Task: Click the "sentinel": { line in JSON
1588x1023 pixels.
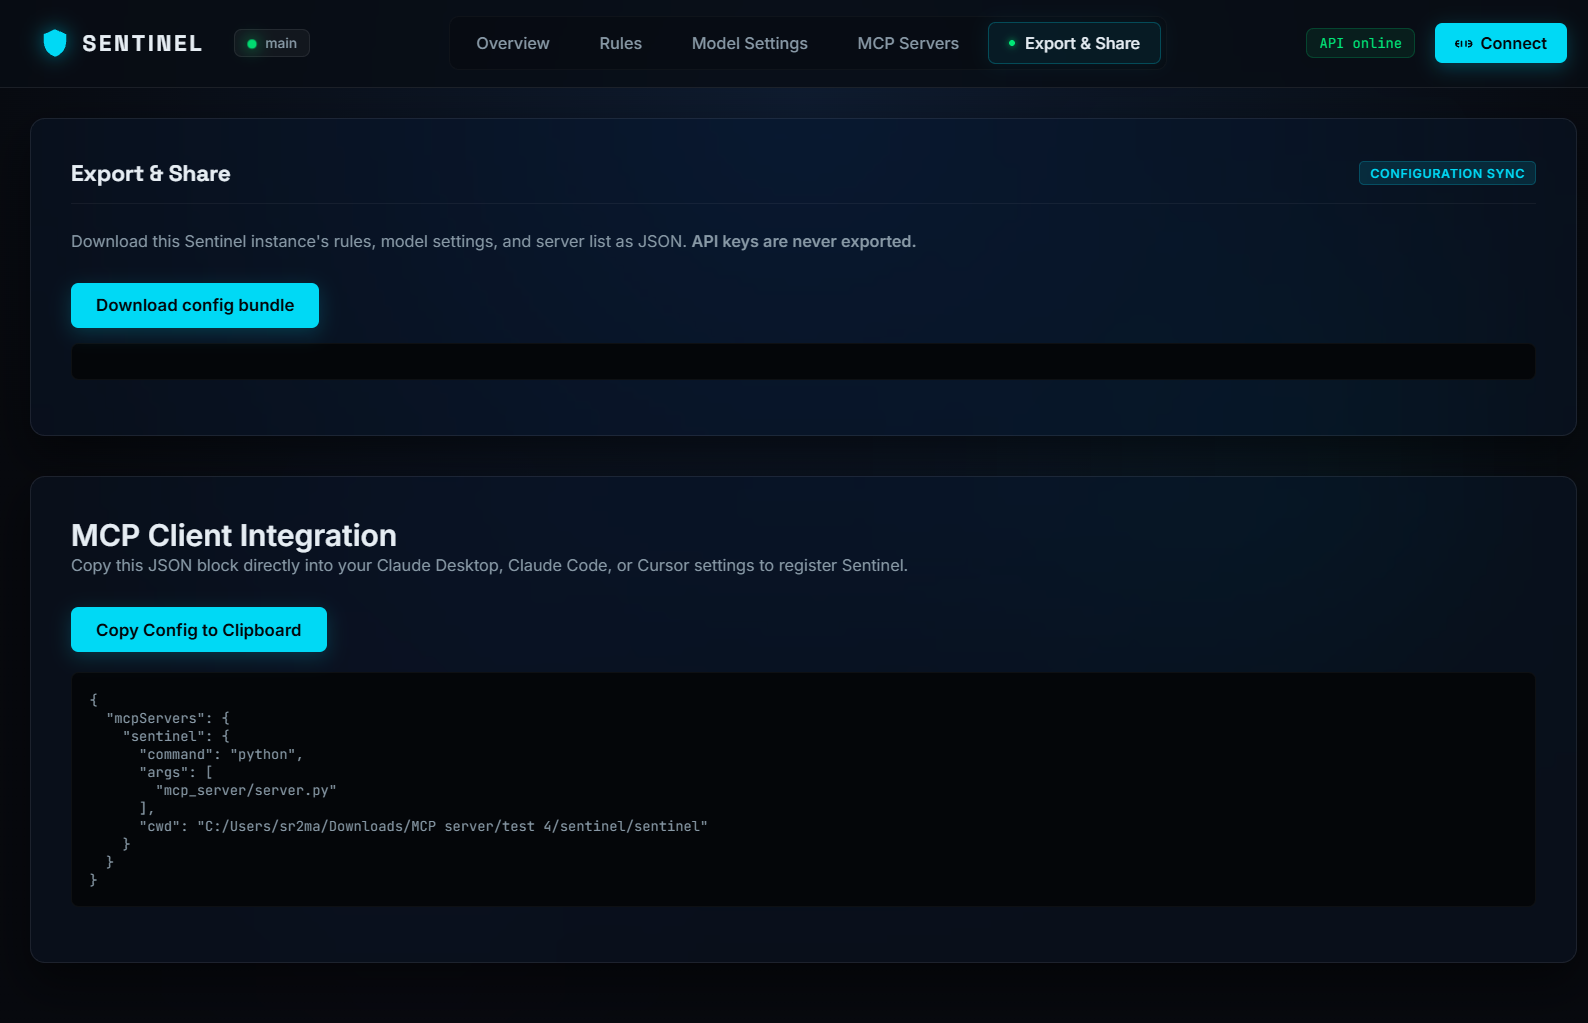Action: point(177,736)
